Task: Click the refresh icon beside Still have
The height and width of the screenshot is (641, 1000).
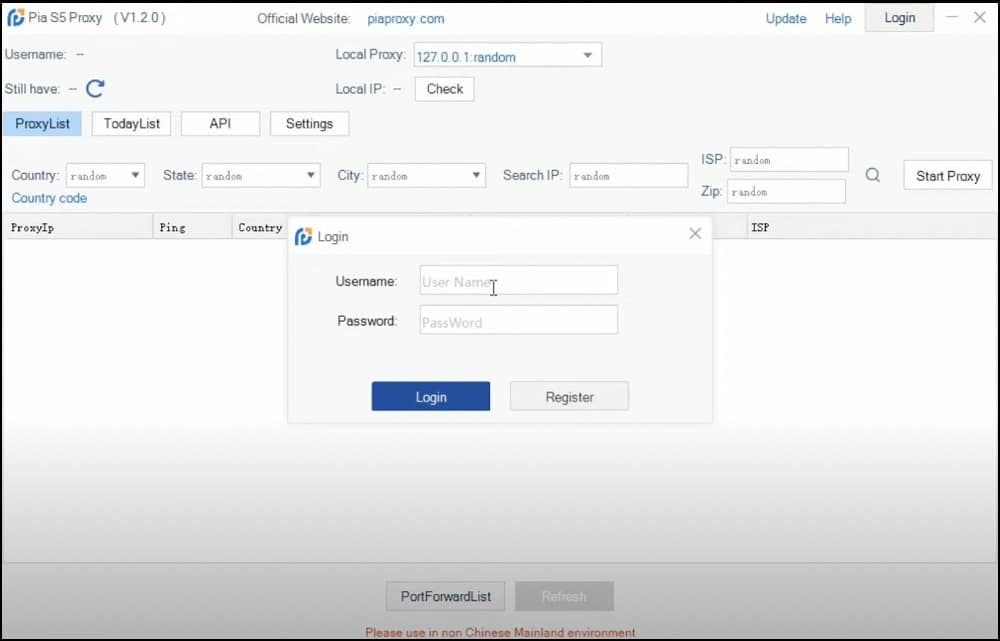Action: point(95,89)
